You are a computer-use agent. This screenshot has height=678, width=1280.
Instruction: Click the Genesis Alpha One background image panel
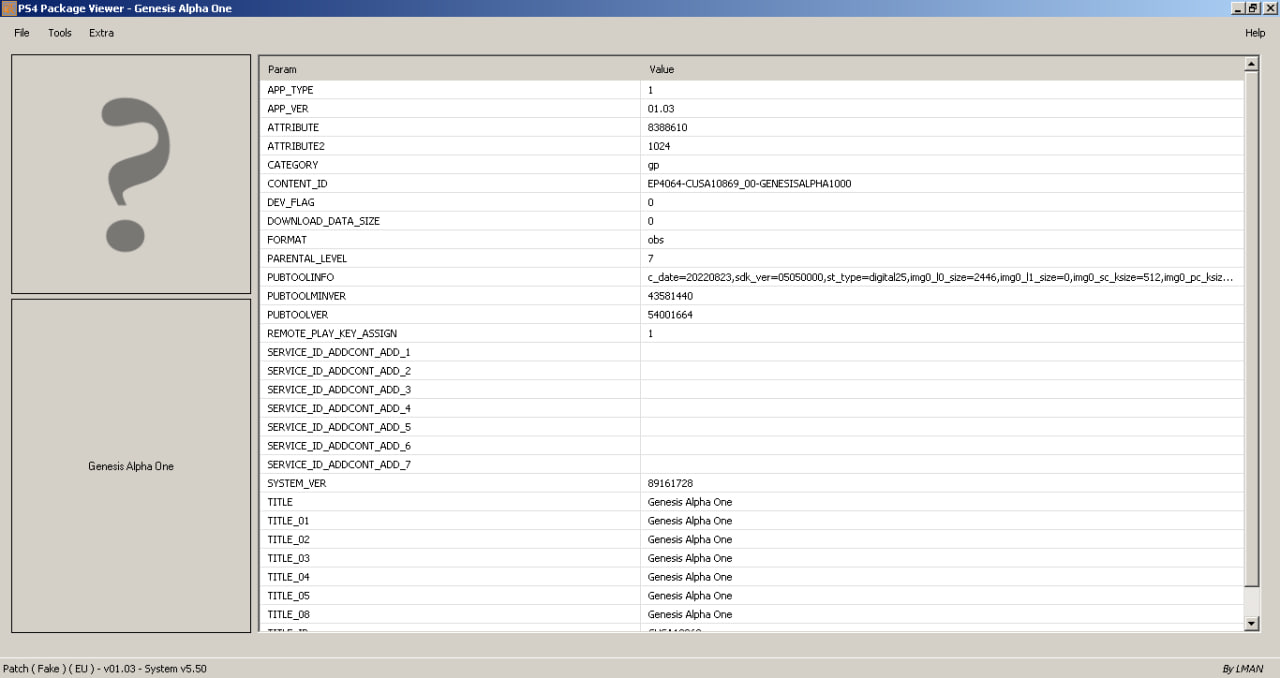[131, 466]
